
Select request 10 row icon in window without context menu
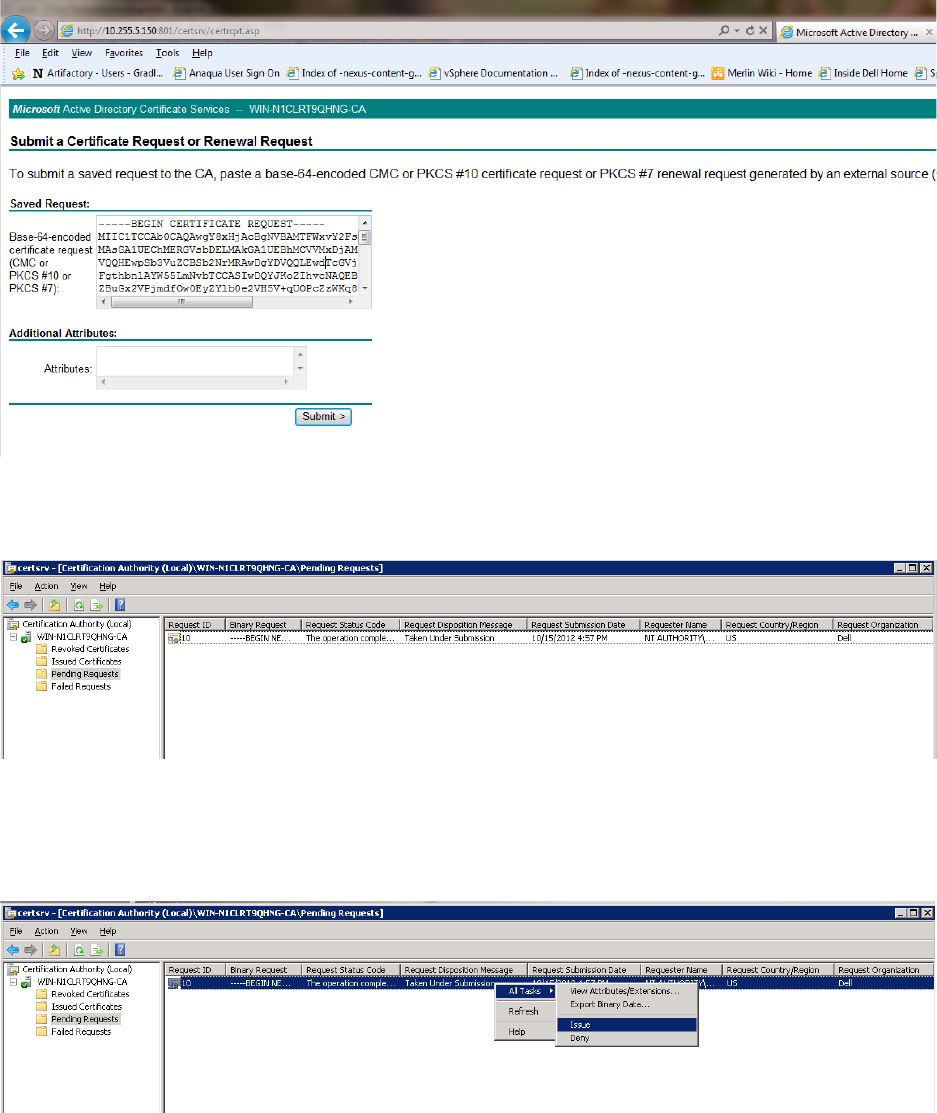(173, 639)
